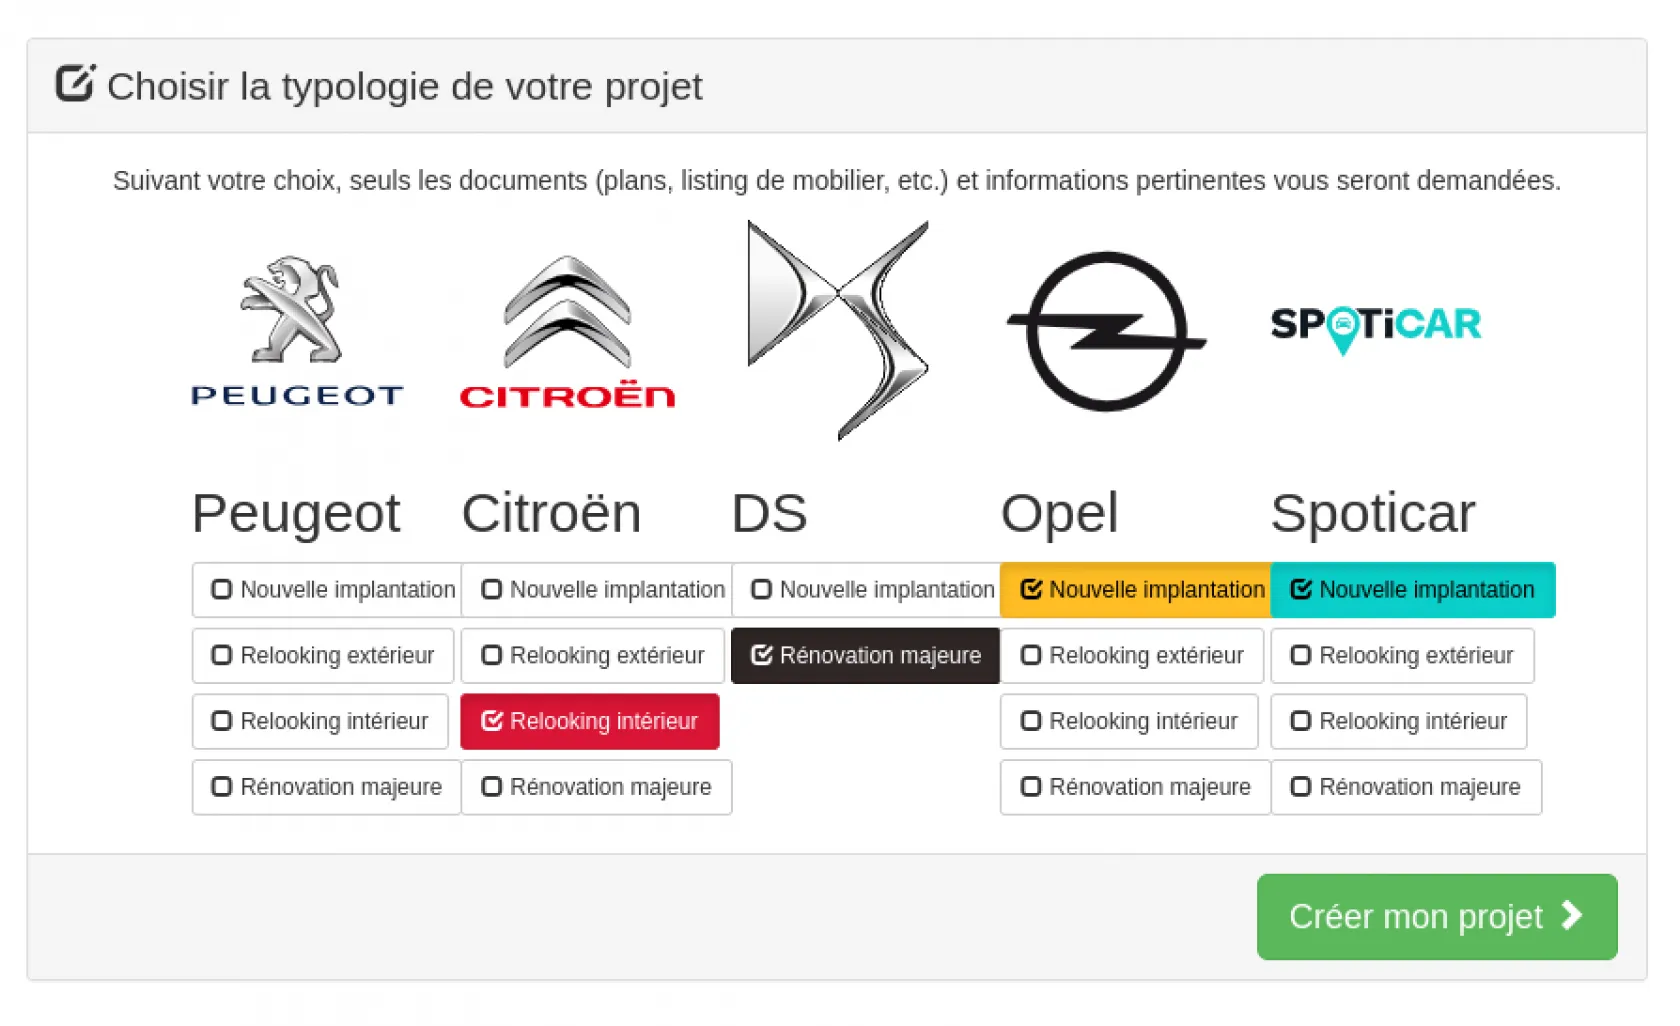Click the Peugeot lion logo

pos(296,328)
